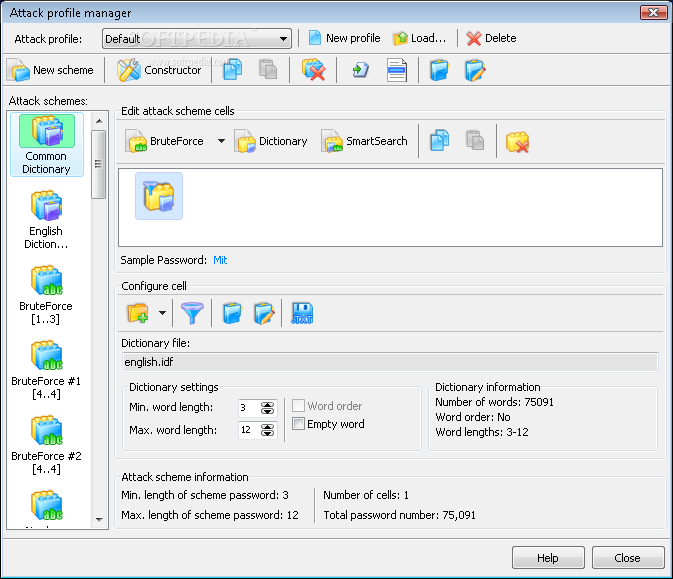Click the blue folder with pencil icon in the main toolbar
673x579 pixels.
475,70
